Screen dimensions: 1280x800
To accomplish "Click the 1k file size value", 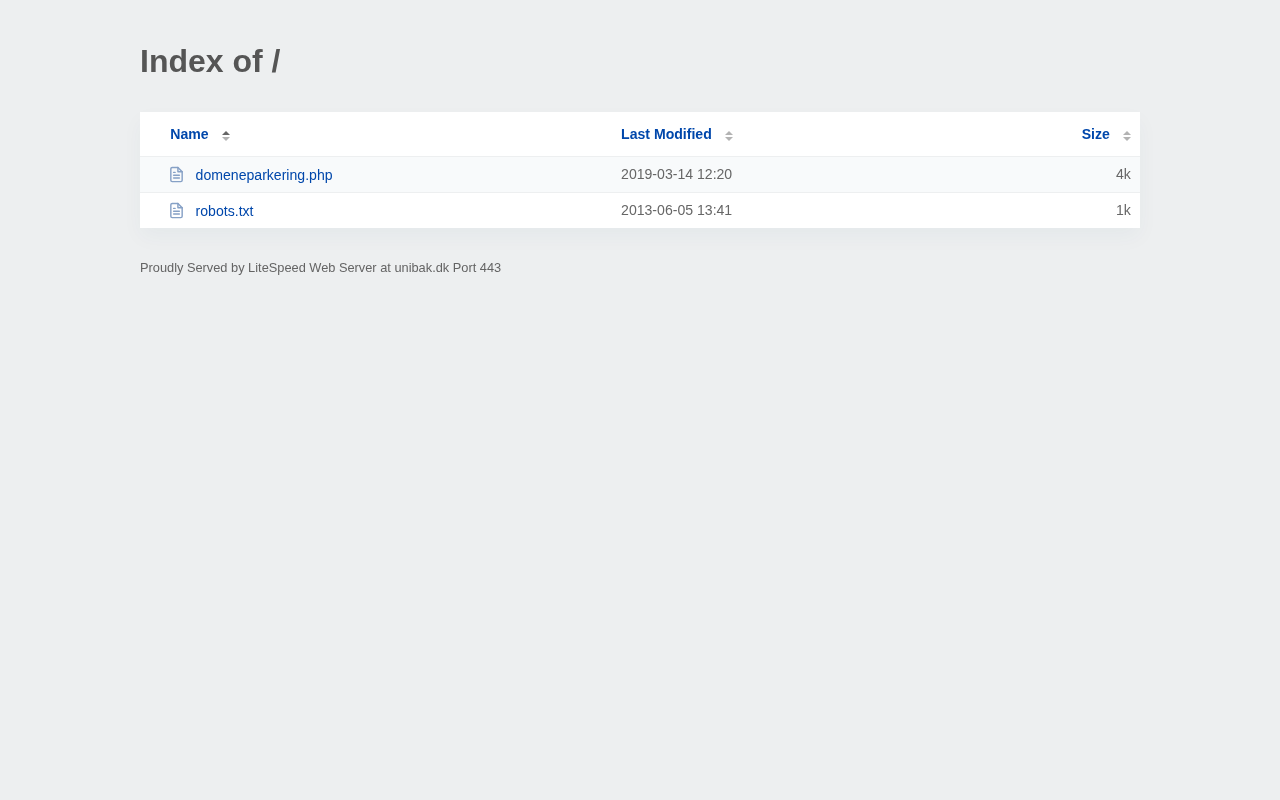I will click(x=1123, y=210).
